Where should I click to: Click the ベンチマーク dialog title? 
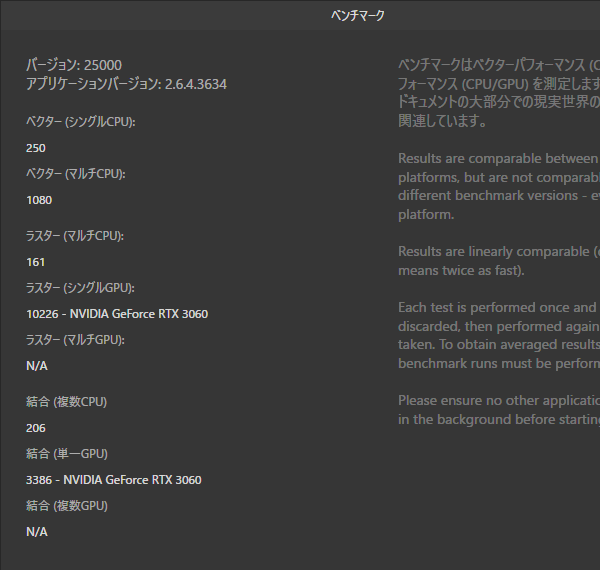point(357,15)
